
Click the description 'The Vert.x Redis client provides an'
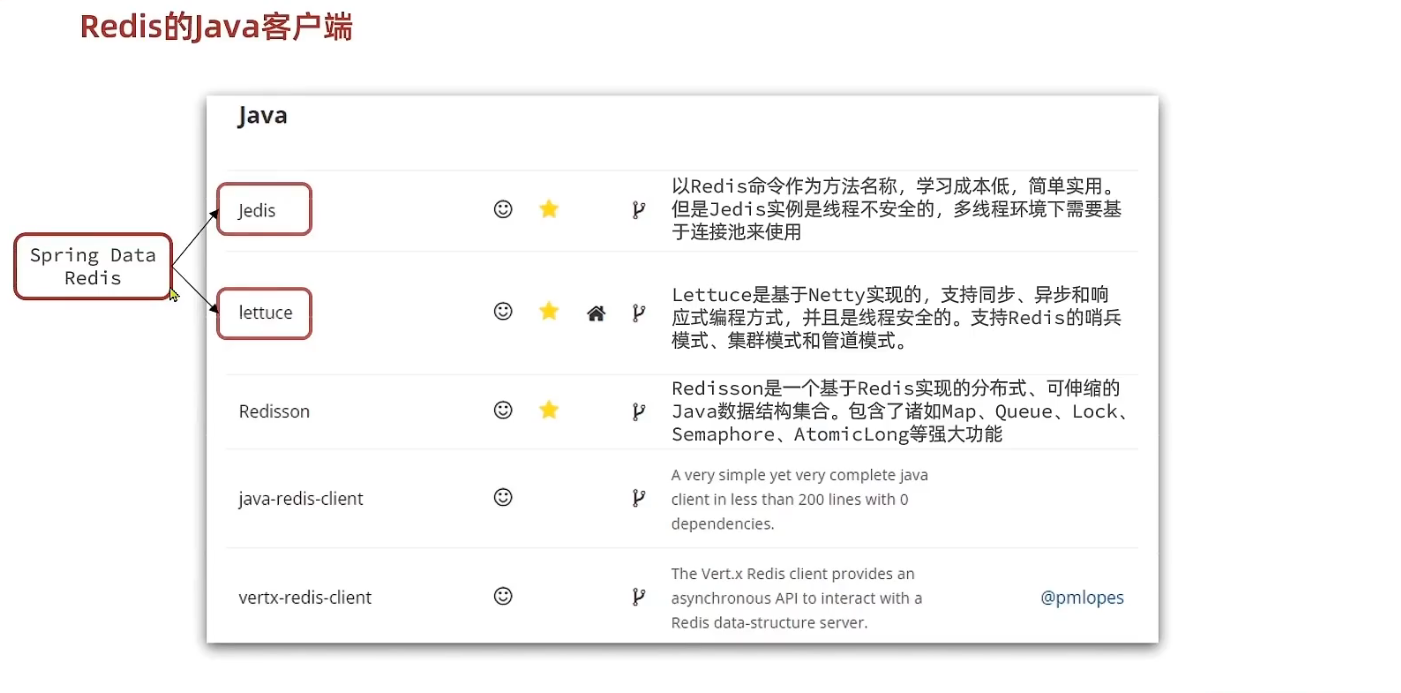(x=797, y=598)
